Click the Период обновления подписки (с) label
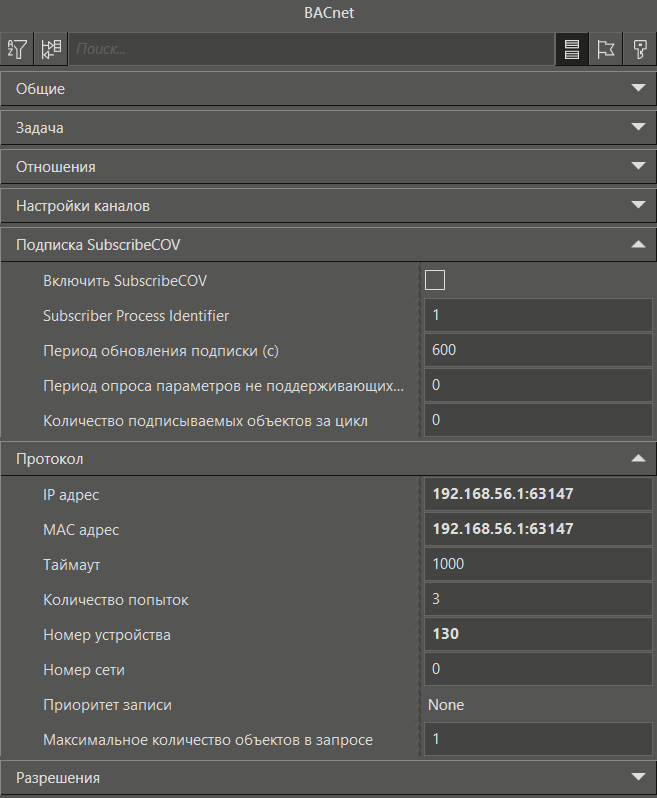This screenshot has height=798, width=657. coord(161,351)
